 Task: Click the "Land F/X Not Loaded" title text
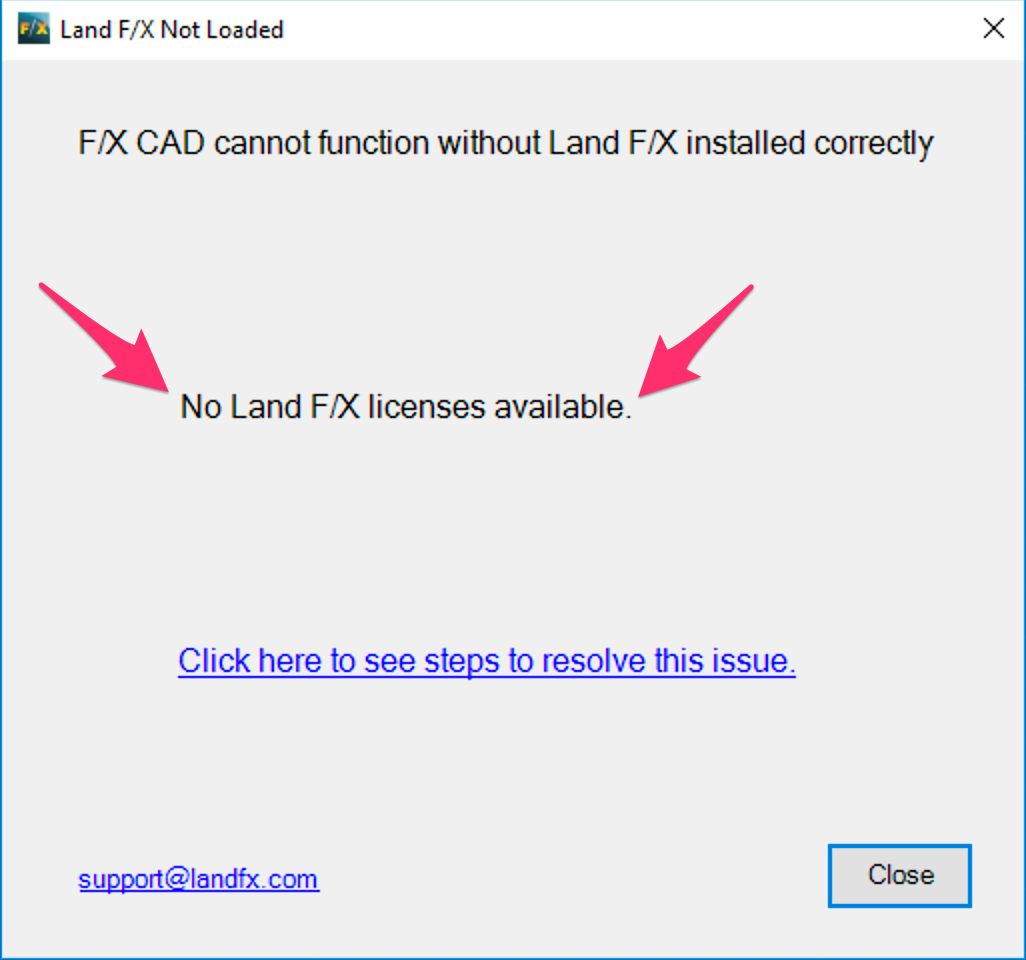(x=171, y=30)
